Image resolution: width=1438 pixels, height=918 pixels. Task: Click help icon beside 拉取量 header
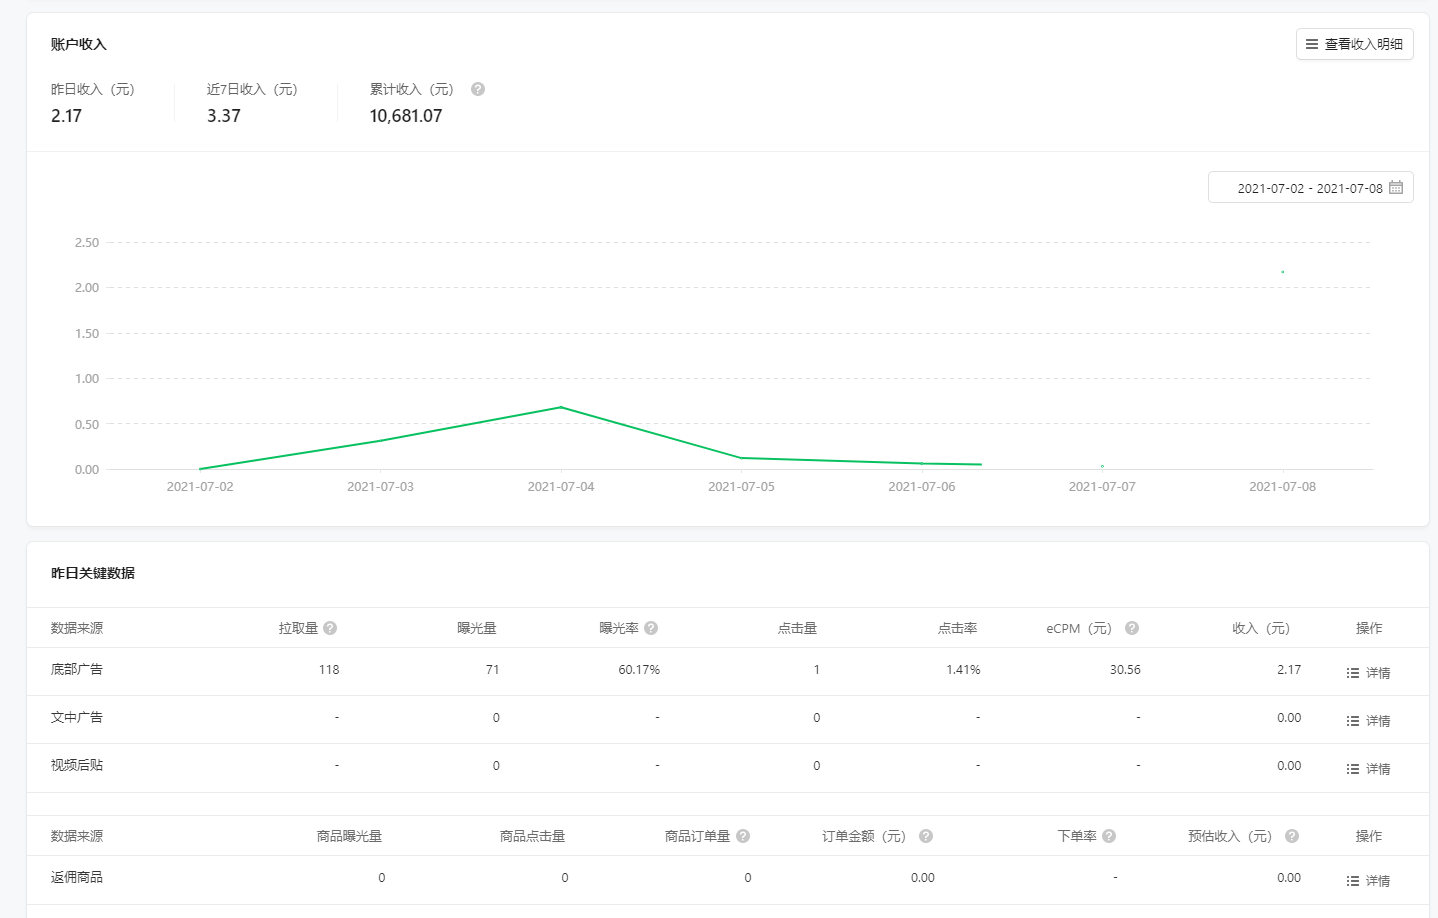coord(330,628)
